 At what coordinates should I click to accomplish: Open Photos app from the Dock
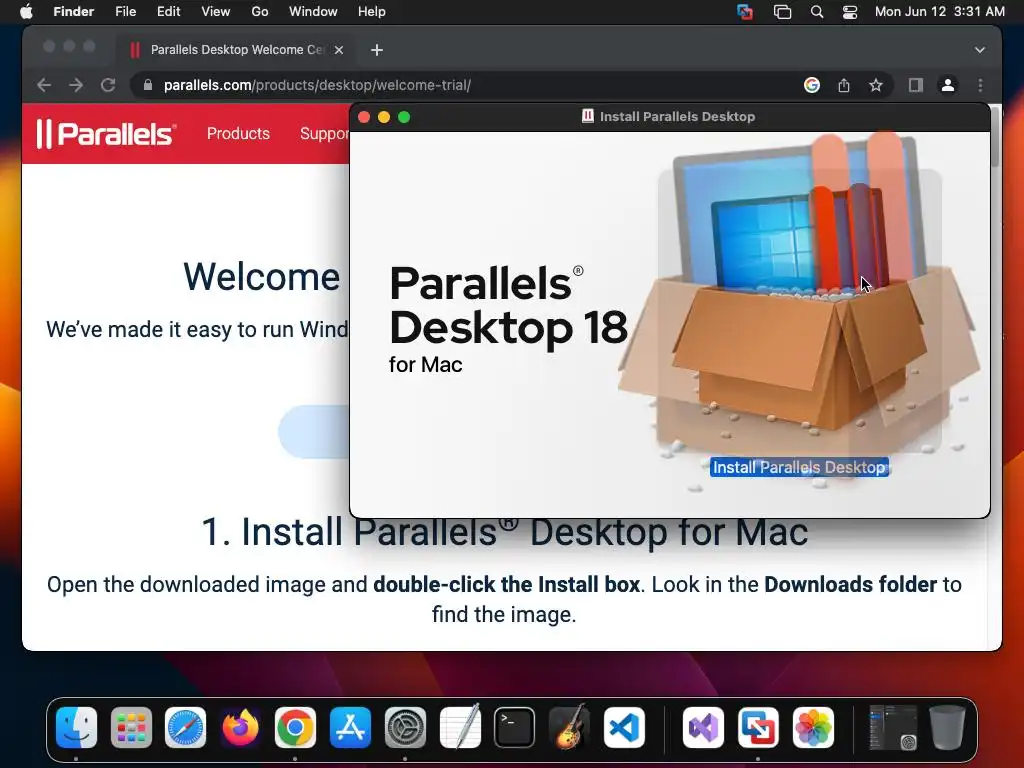(x=812, y=727)
